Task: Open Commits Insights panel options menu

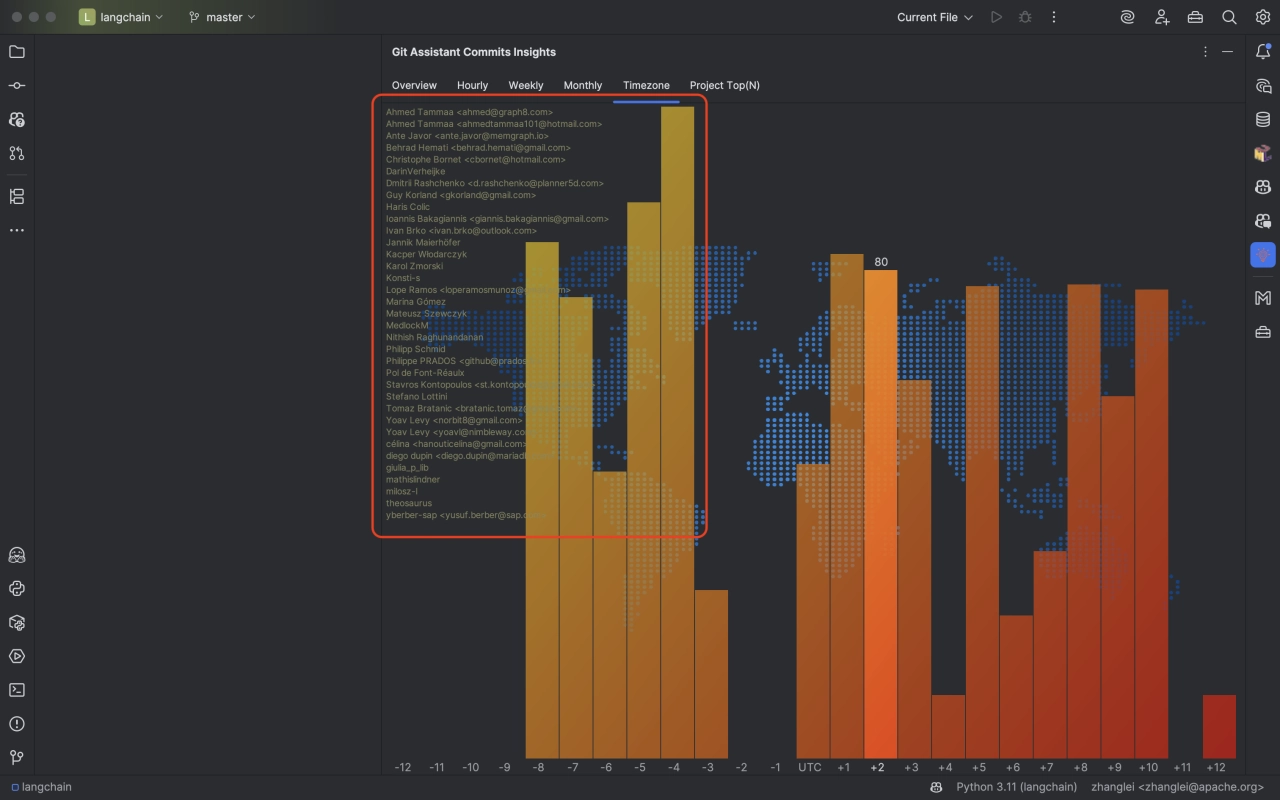Action: (x=1205, y=52)
